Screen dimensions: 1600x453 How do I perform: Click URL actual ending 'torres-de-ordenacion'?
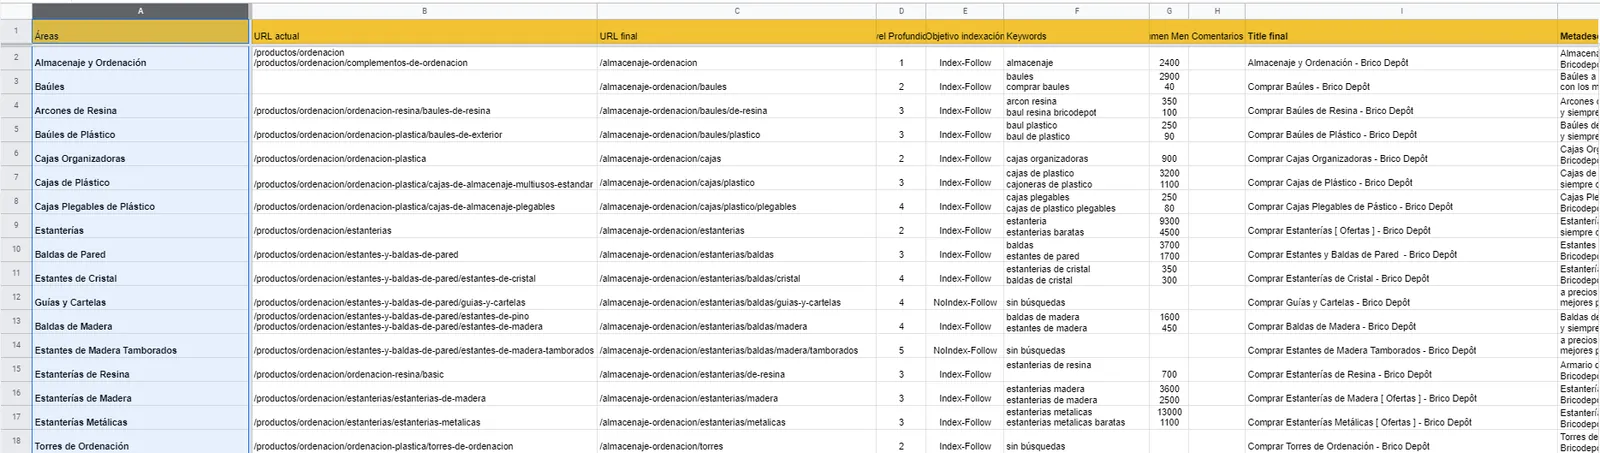coord(424,442)
